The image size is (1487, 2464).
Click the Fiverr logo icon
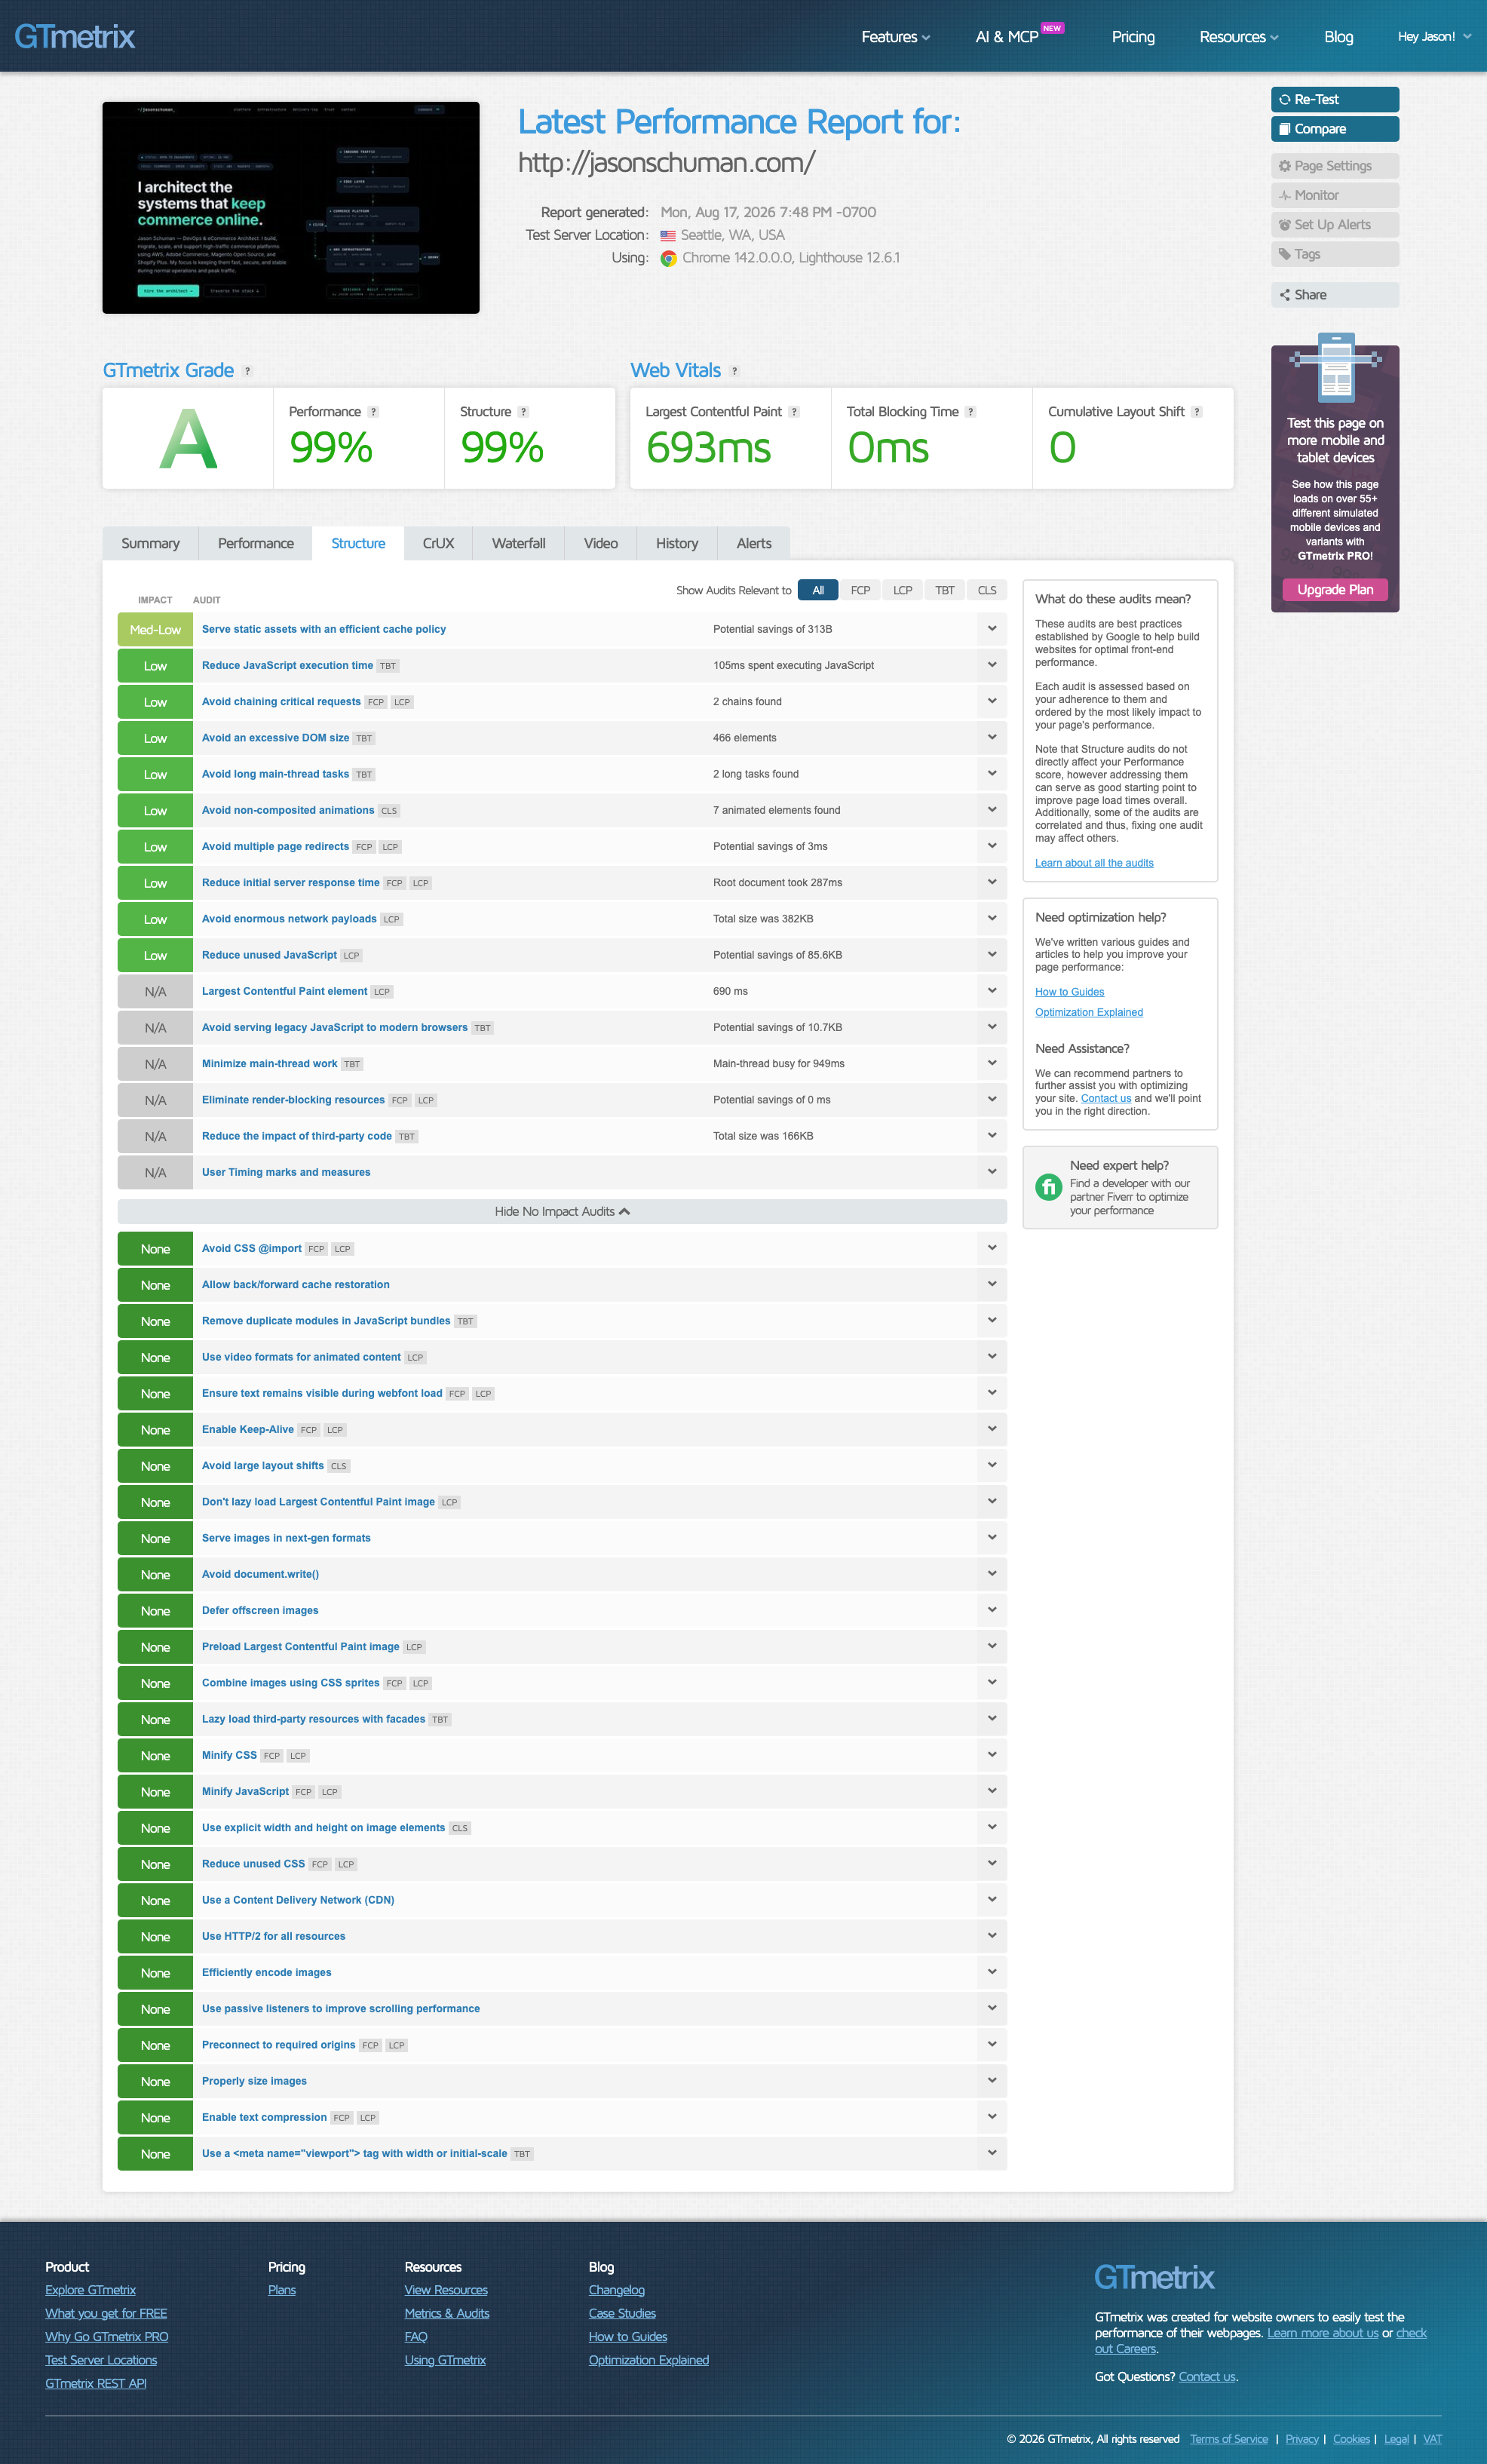1048,1187
